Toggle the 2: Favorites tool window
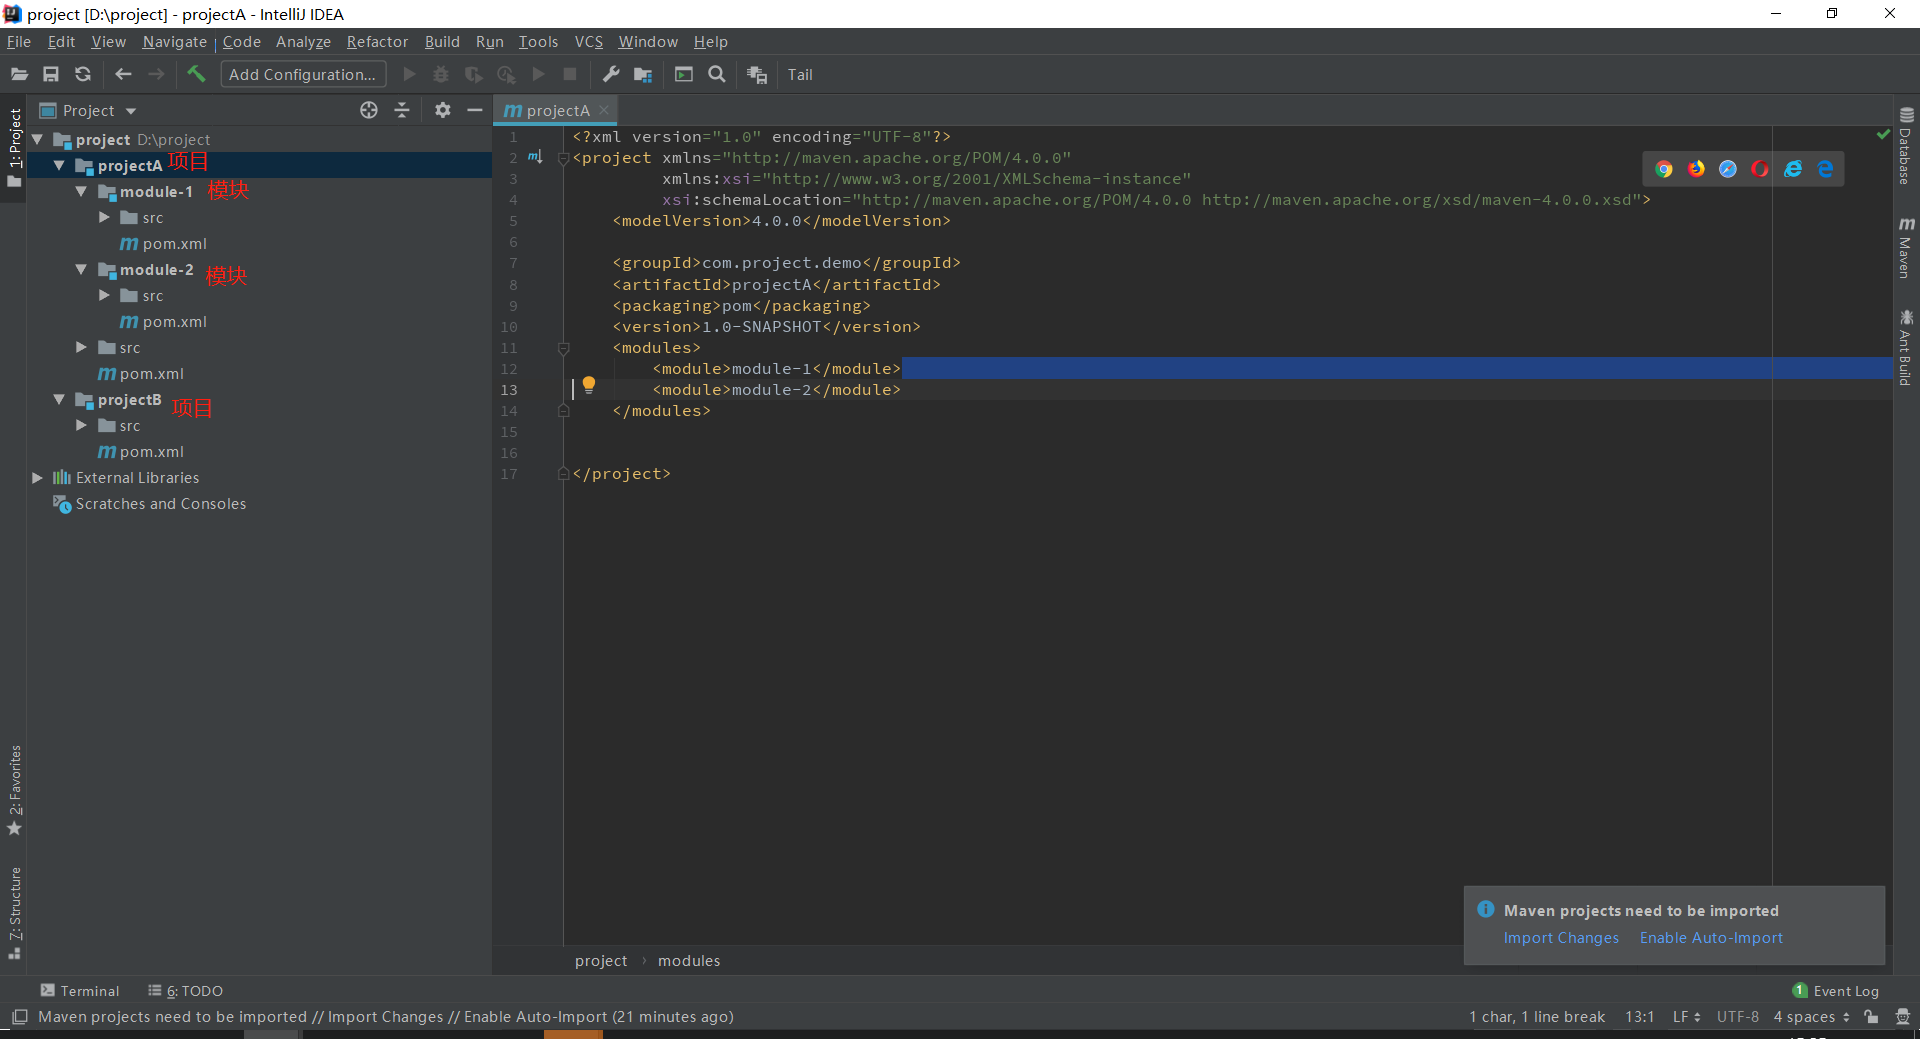Viewport: 1920px width, 1039px height. click(x=14, y=790)
